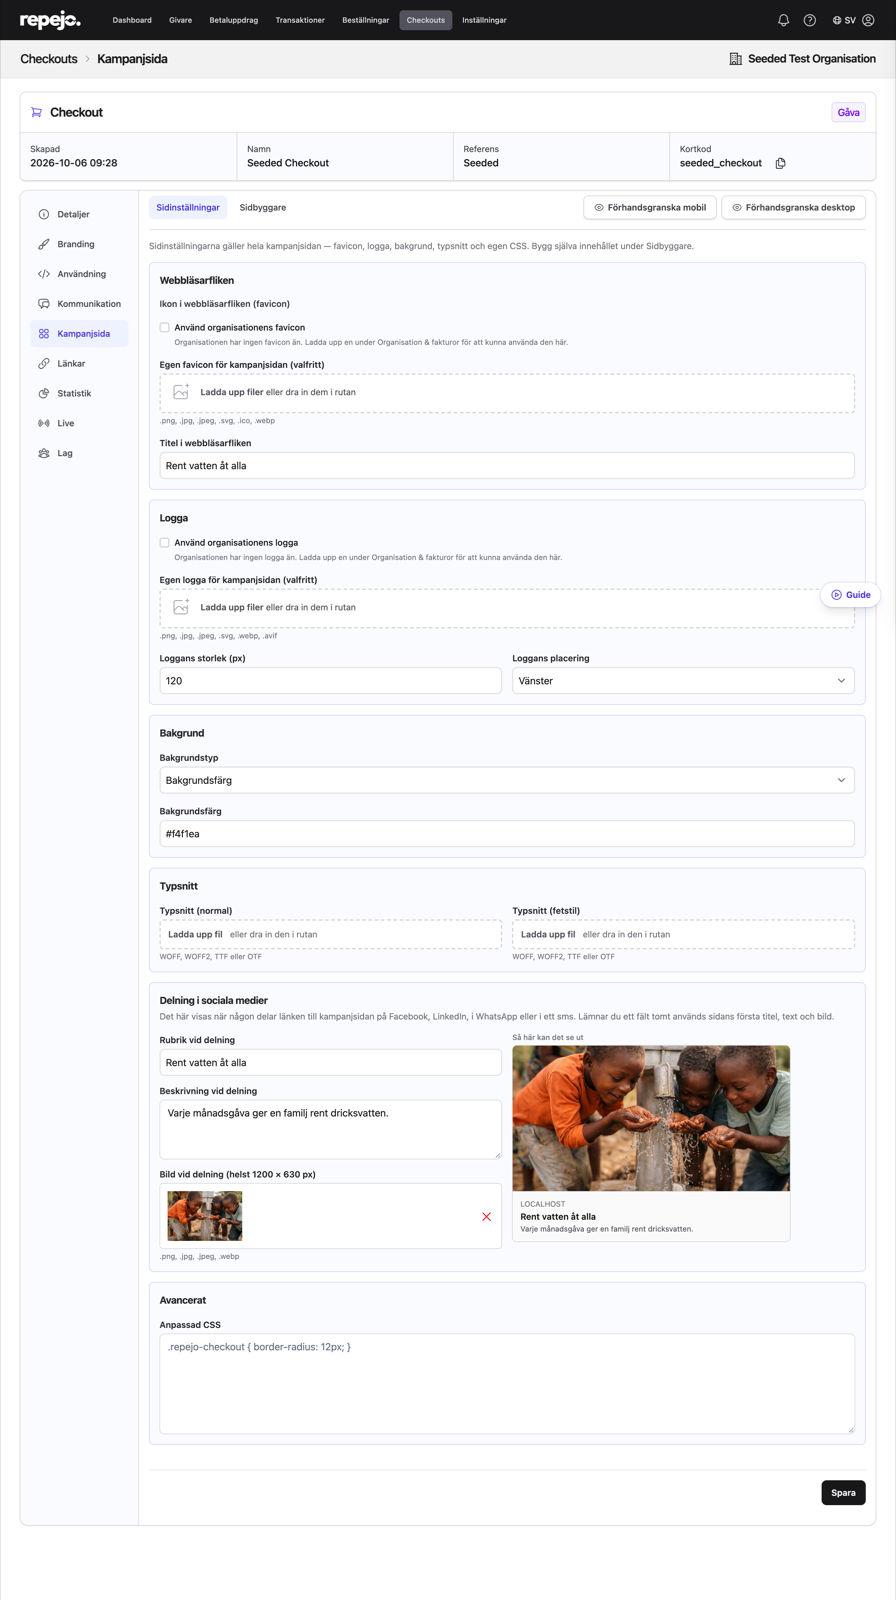Open the Givare menu item
896x1600 pixels.
click(181, 20)
